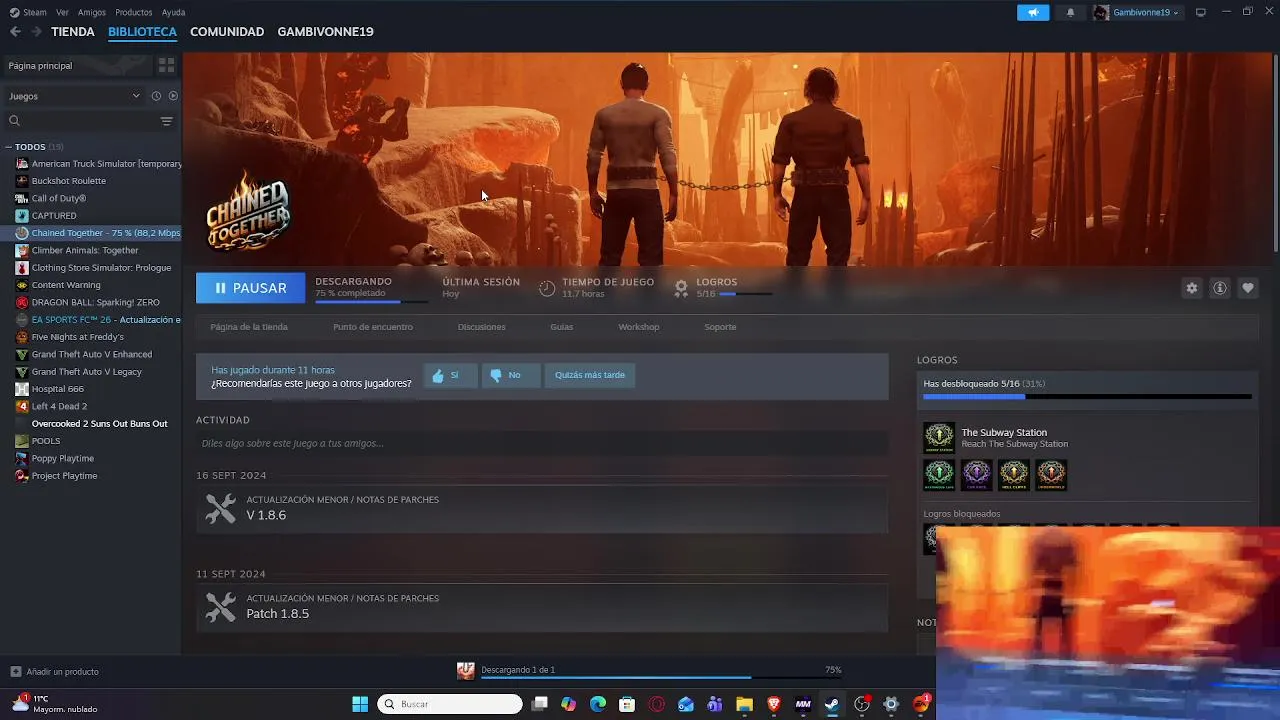The height and width of the screenshot is (720, 1280).
Task: Click the announcements megaphone button
Action: pos(1033,12)
